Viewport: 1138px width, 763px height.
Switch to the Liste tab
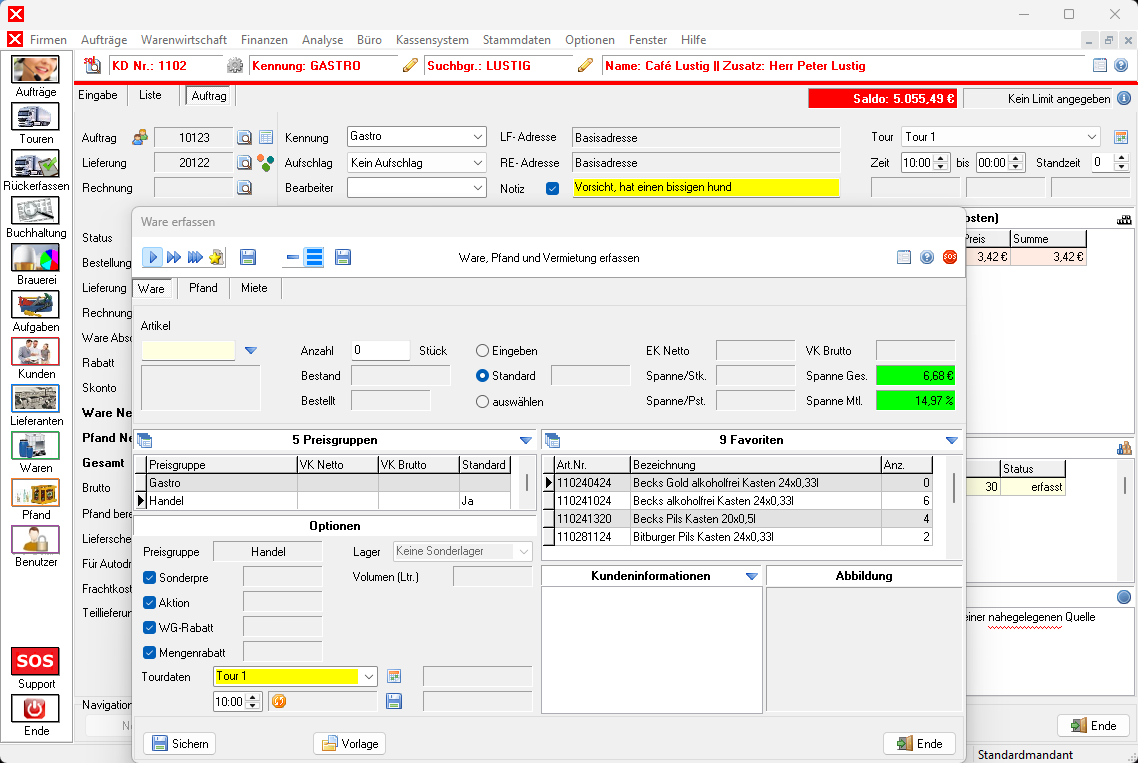(150, 95)
